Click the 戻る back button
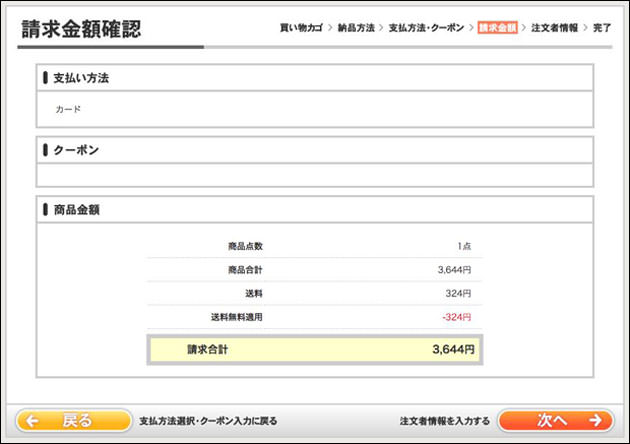Image resolution: width=630 pixels, height=444 pixels. click(x=74, y=421)
